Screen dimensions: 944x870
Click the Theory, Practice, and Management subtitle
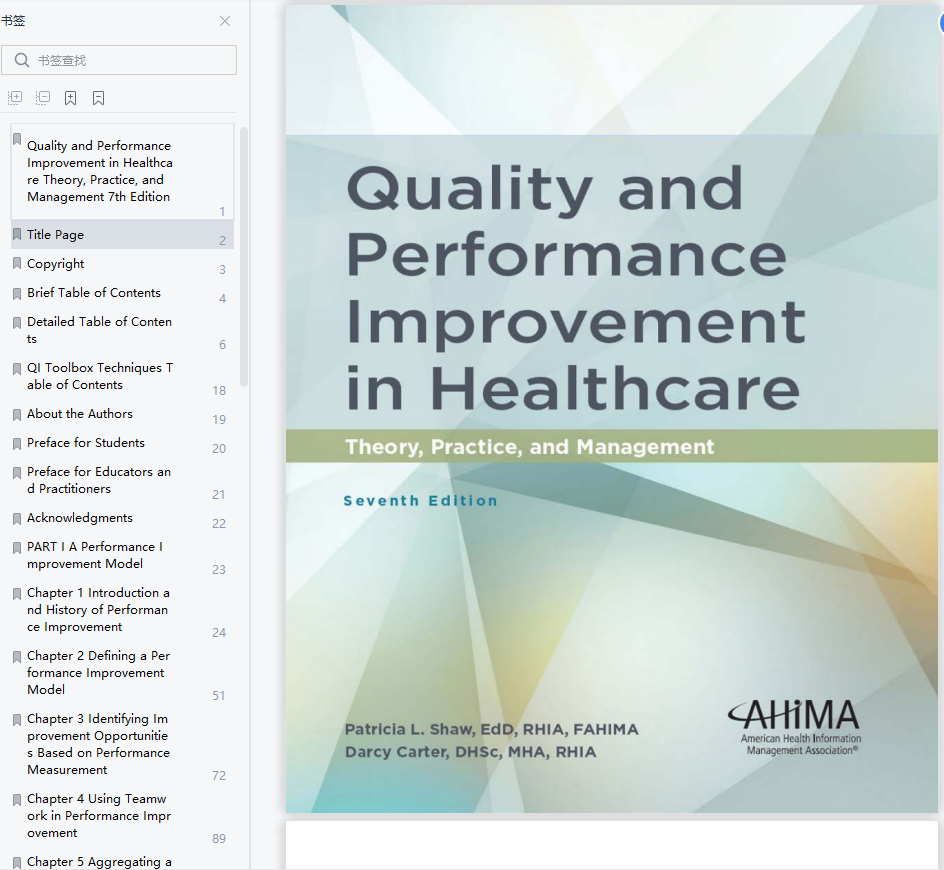pos(529,447)
